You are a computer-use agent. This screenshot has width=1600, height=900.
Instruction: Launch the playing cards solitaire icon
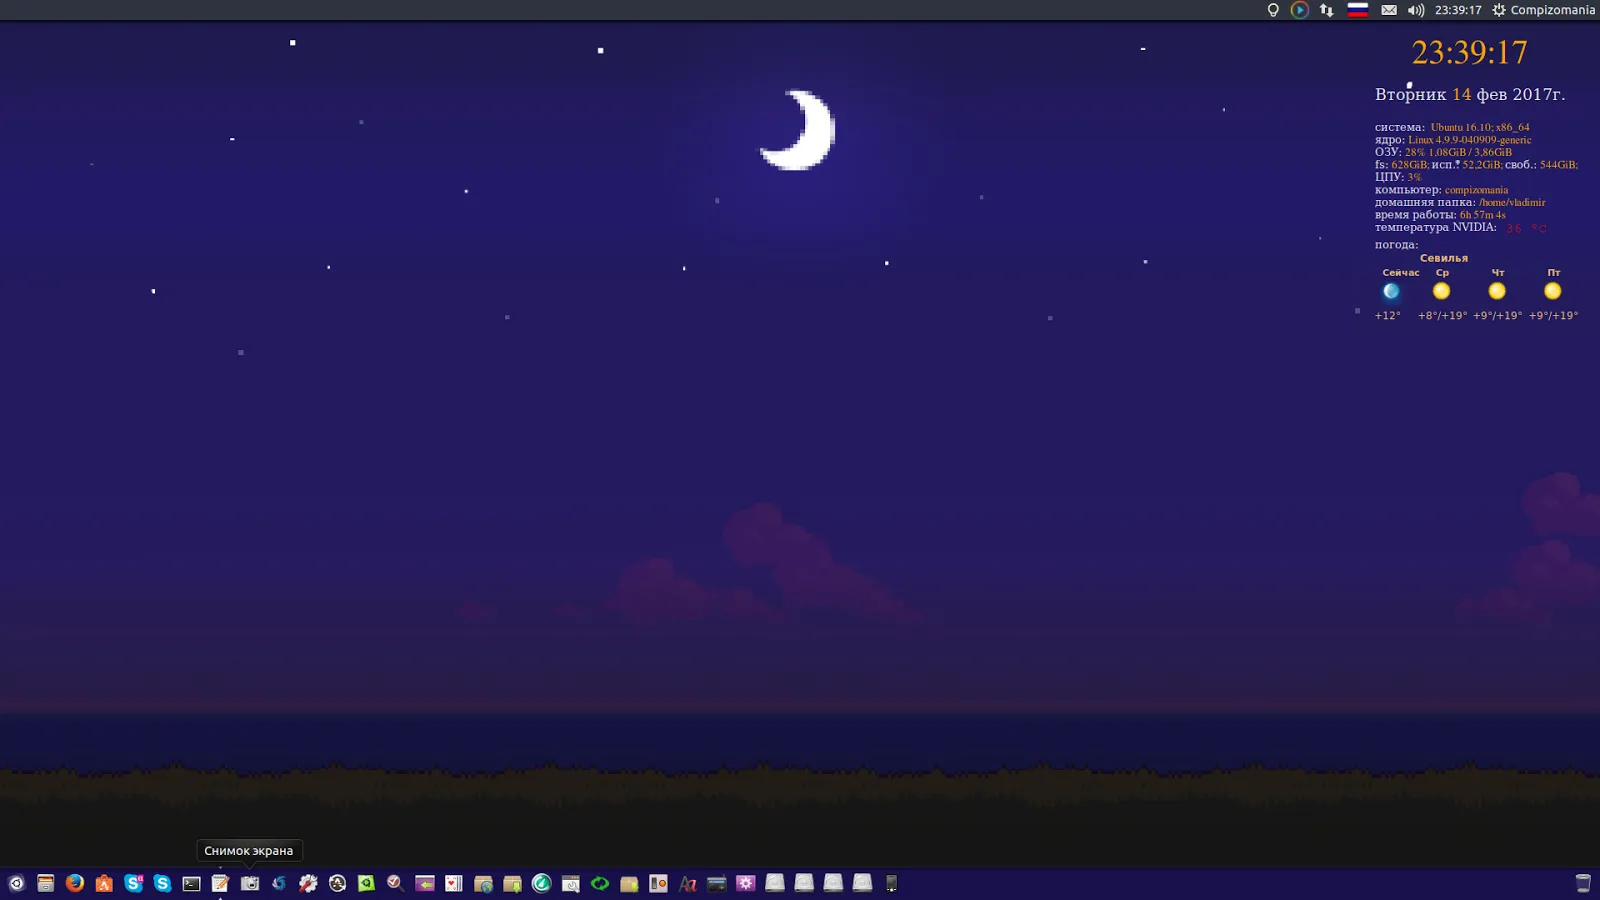[x=454, y=883]
